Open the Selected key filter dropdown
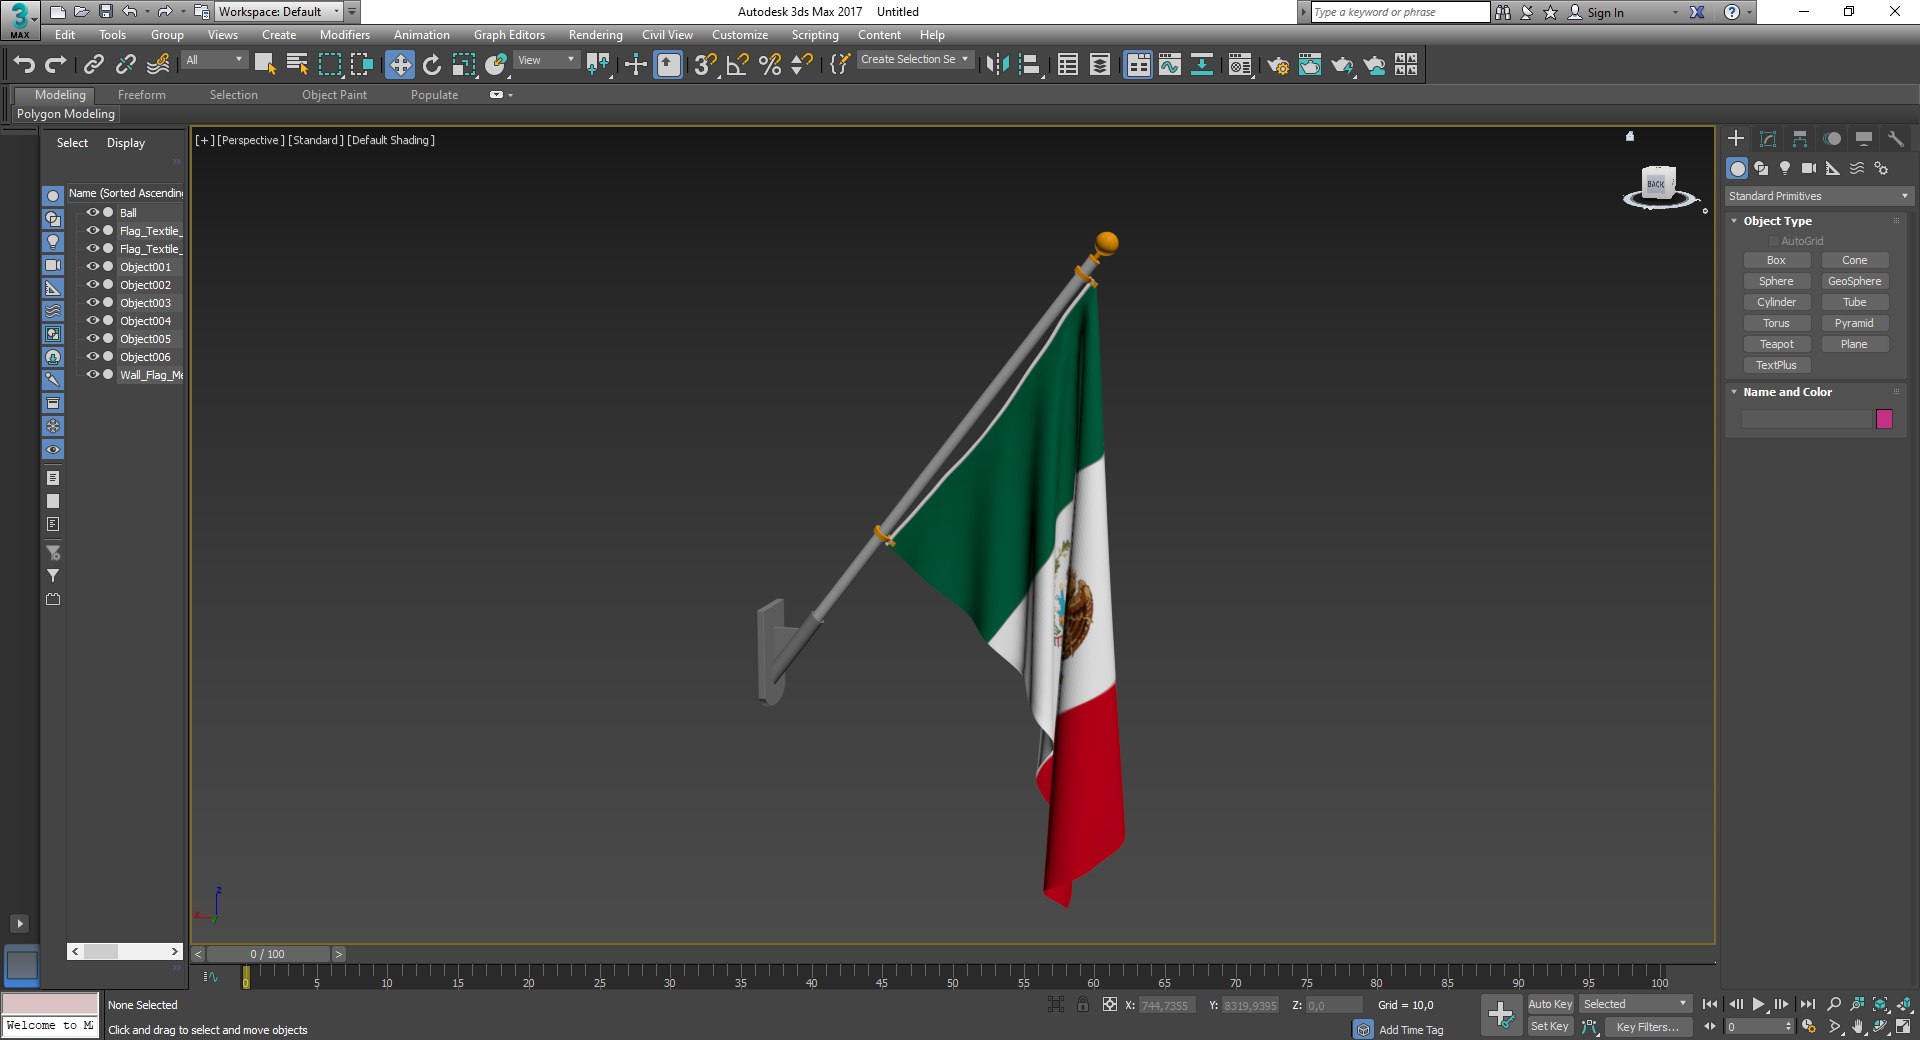Image resolution: width=1920 pixels, height=1040 pixels. (1635, 1004)
